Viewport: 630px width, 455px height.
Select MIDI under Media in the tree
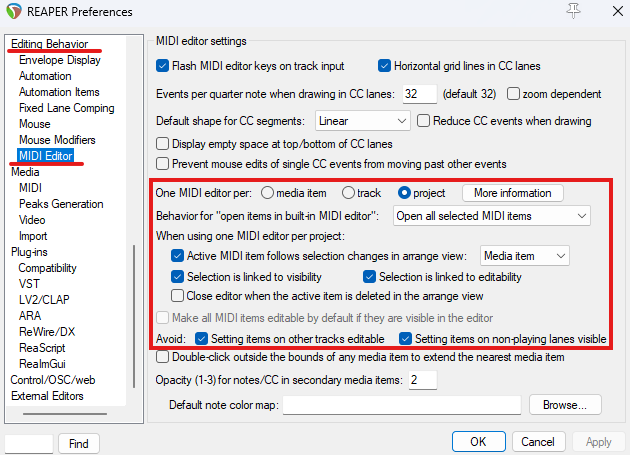pos(30,188)
